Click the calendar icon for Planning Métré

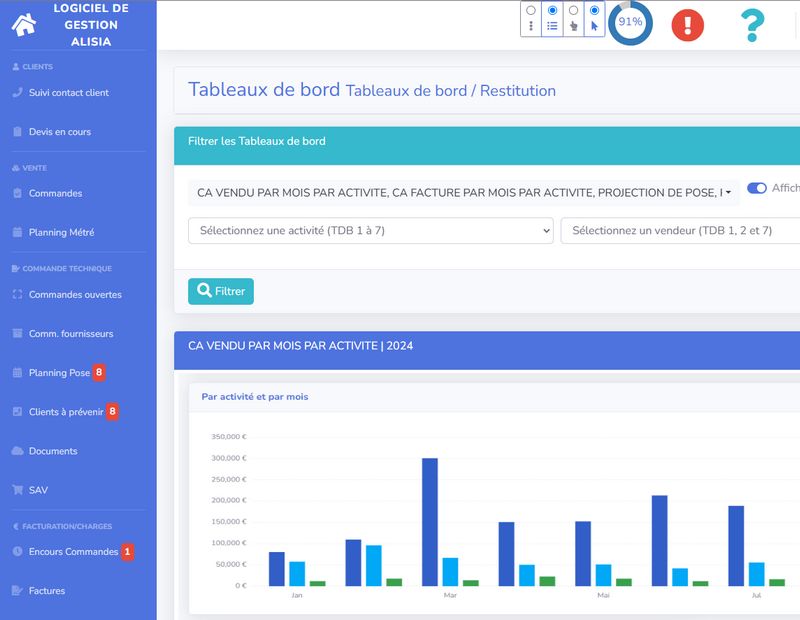point(17,233)
